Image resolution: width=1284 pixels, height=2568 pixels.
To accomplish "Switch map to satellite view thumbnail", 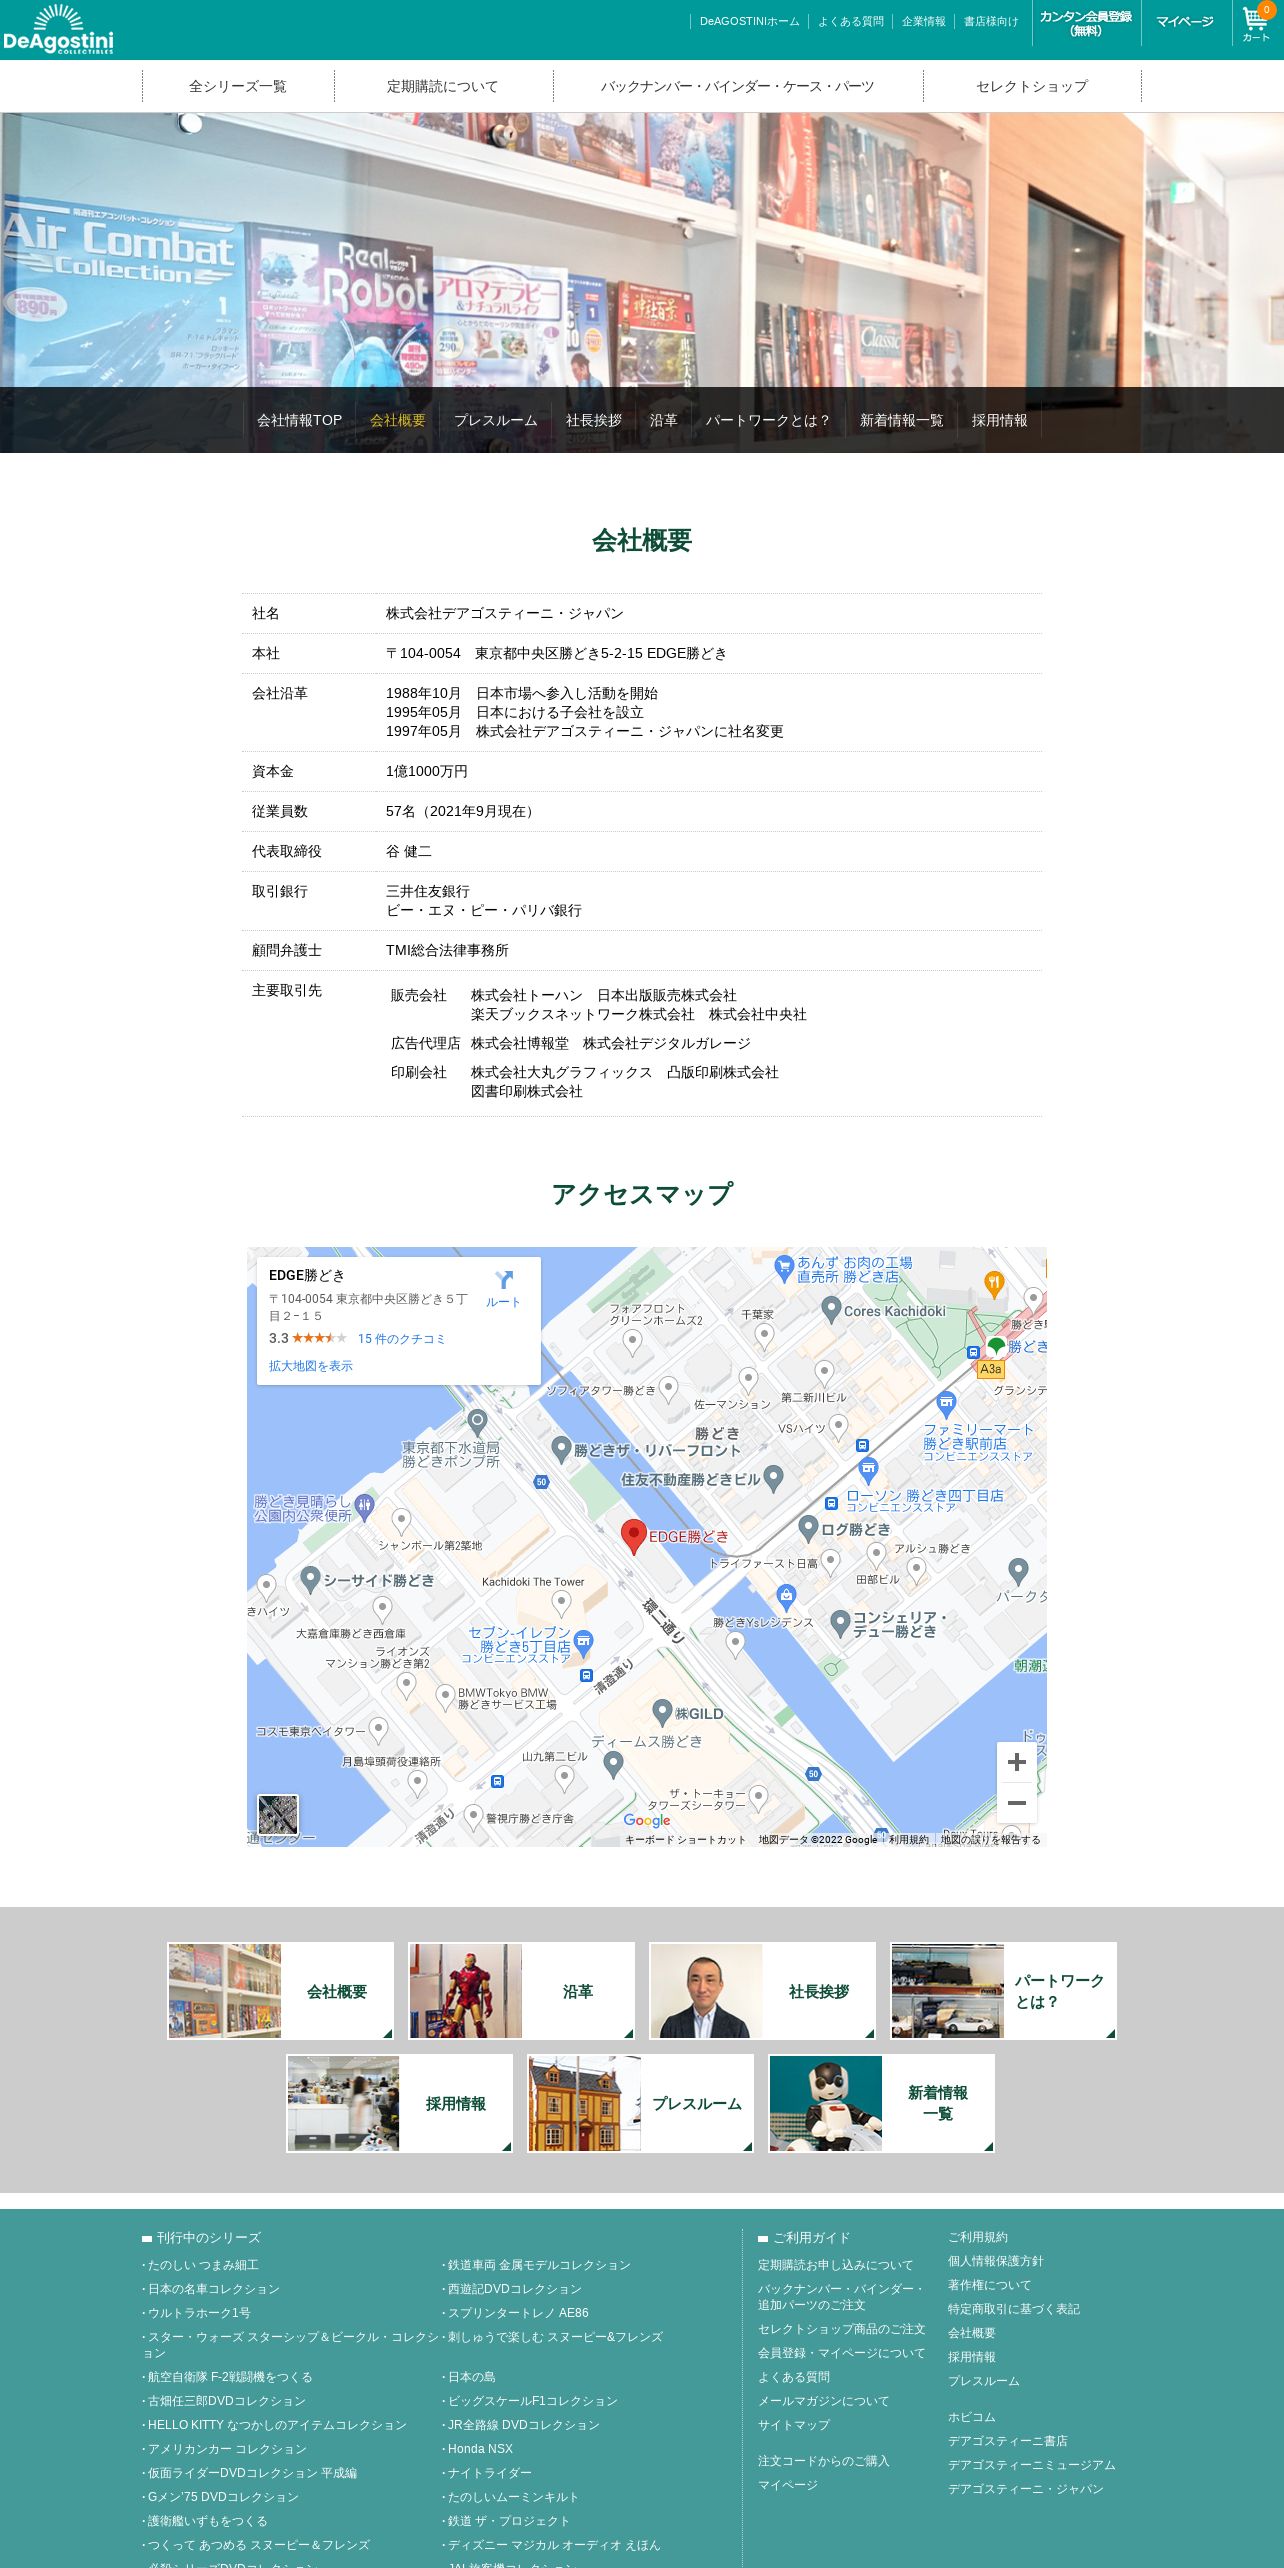I will [x=278, y=1815].
